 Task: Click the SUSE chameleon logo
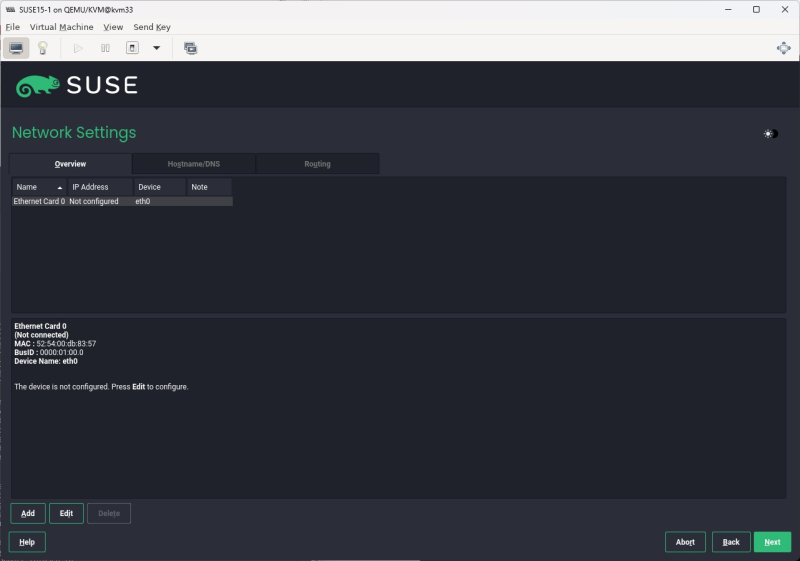click(x=37, y=86)
